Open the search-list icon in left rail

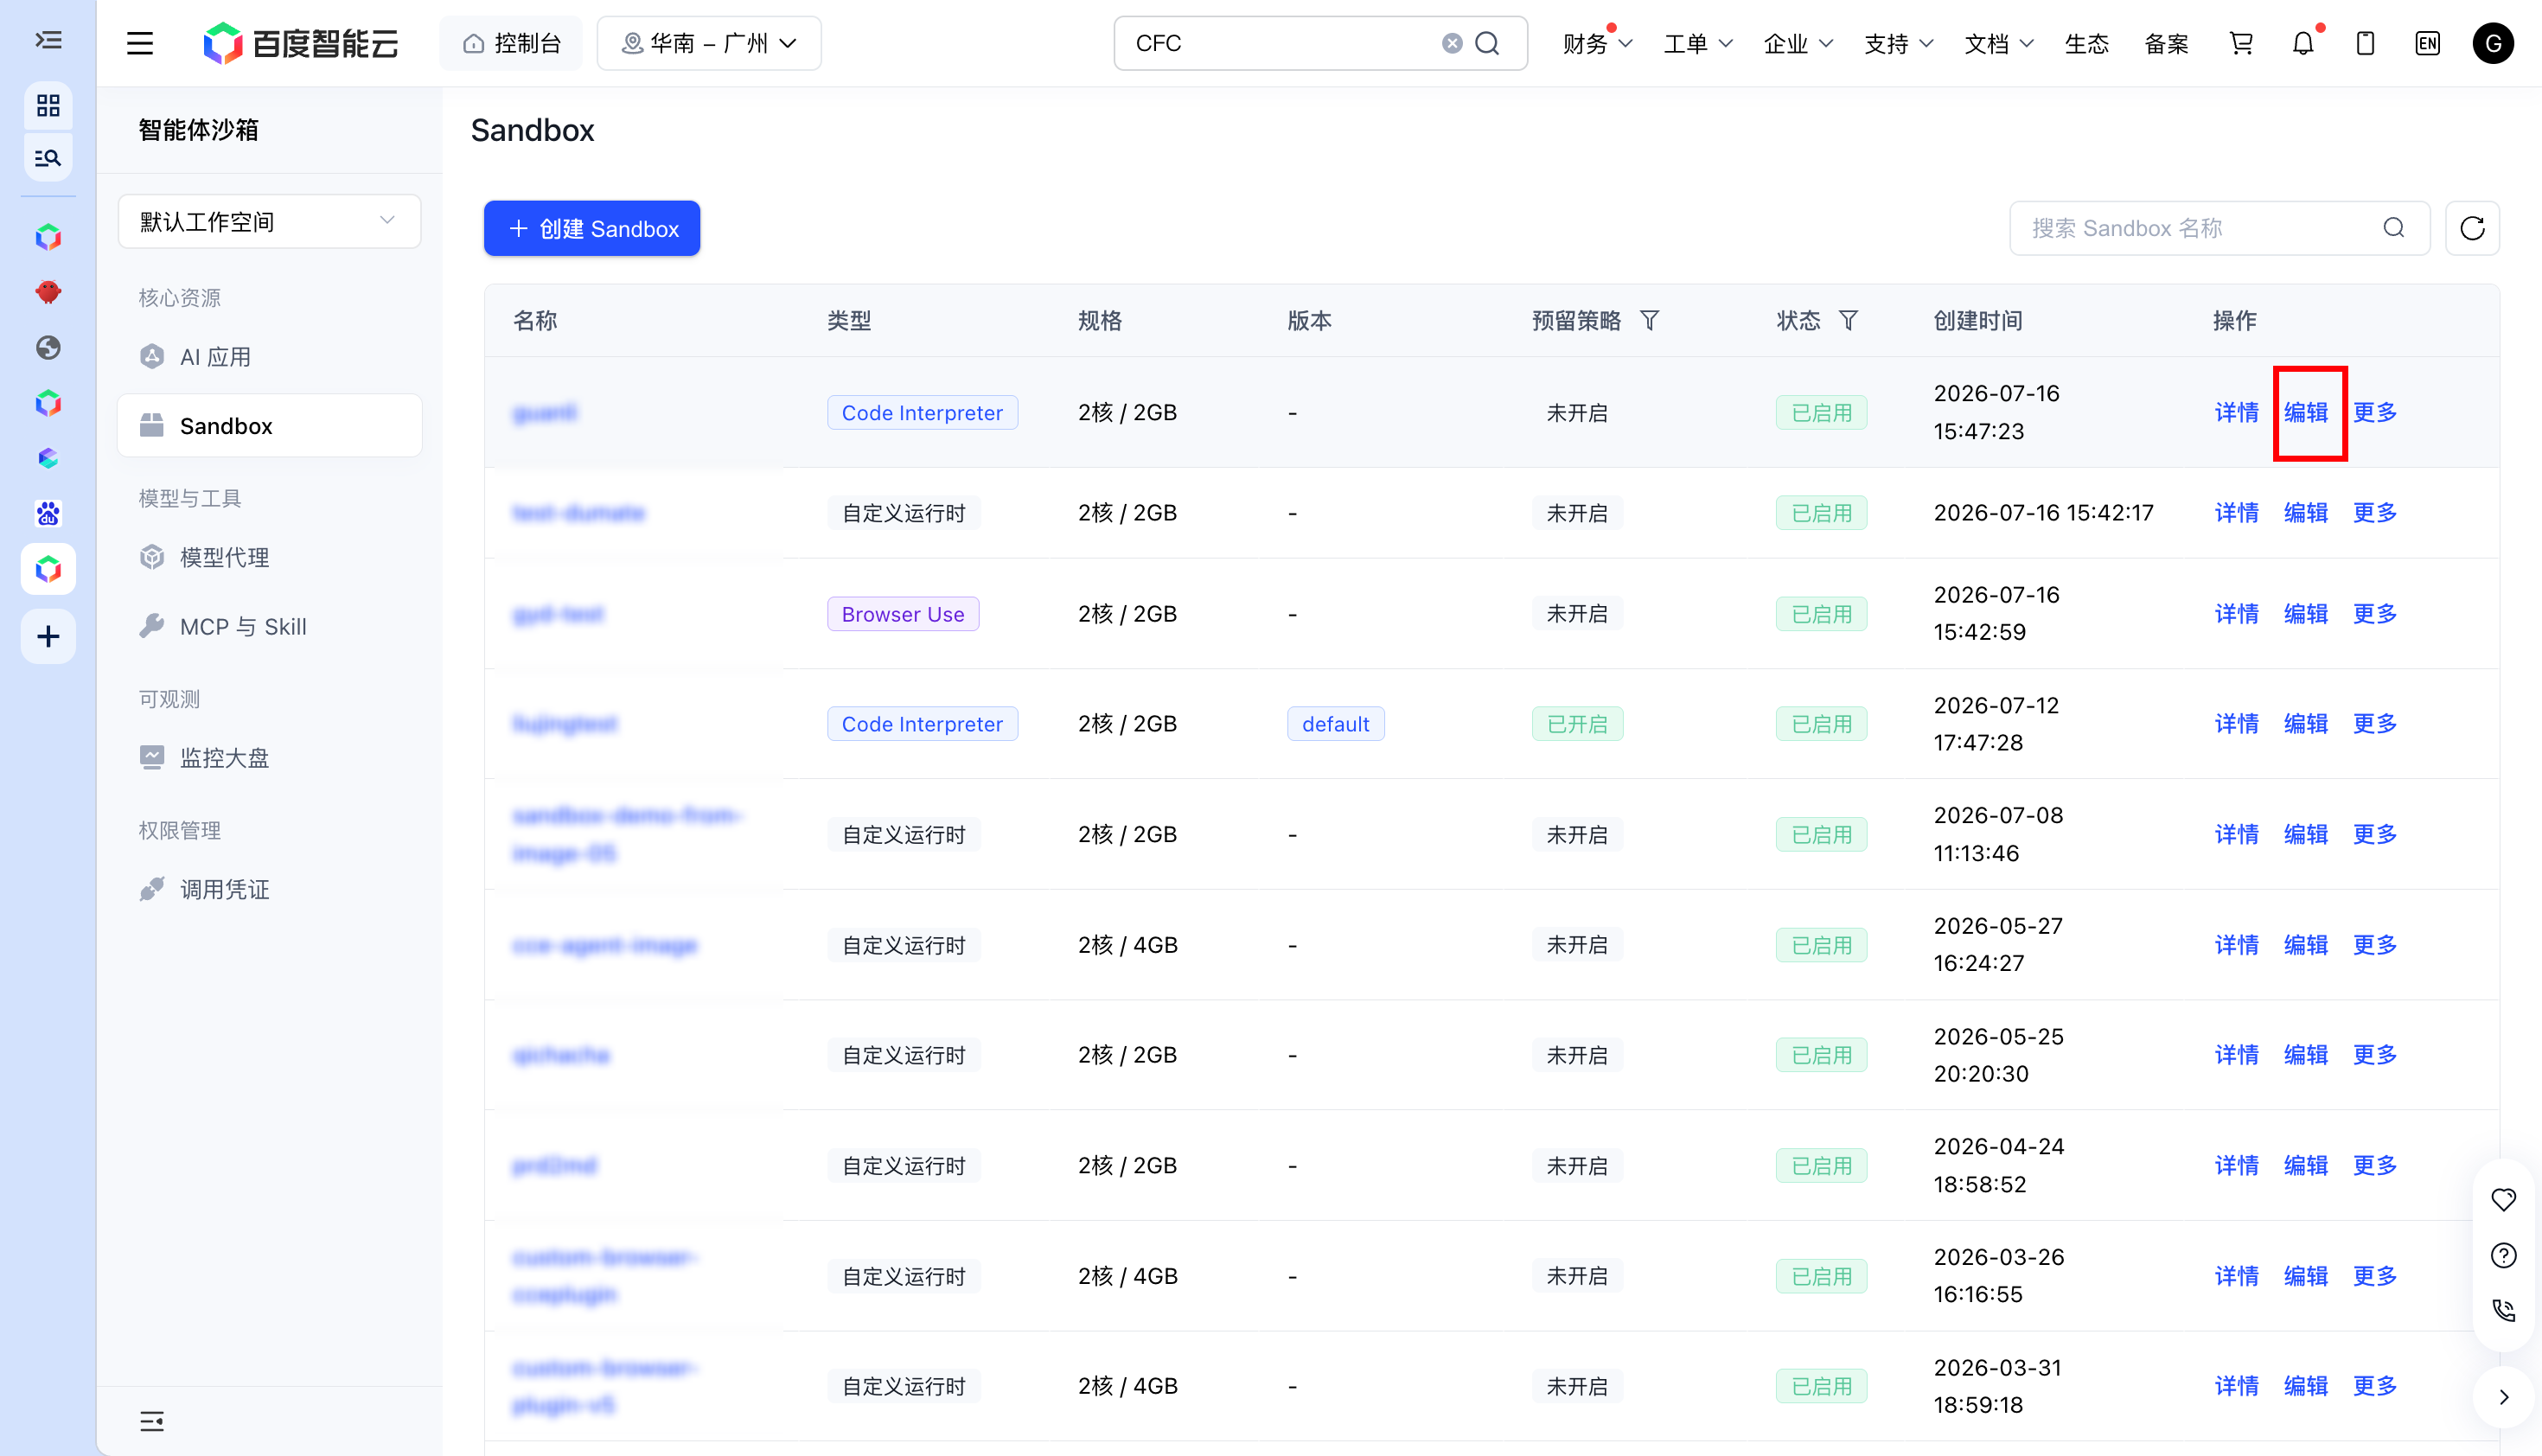click(x=48, y=158)
